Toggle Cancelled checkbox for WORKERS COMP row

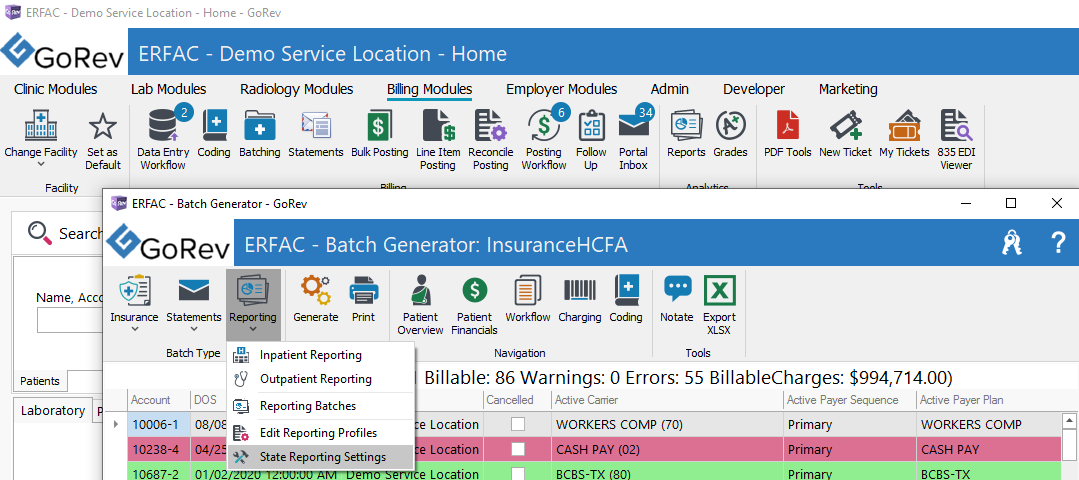tap(517, 425)
